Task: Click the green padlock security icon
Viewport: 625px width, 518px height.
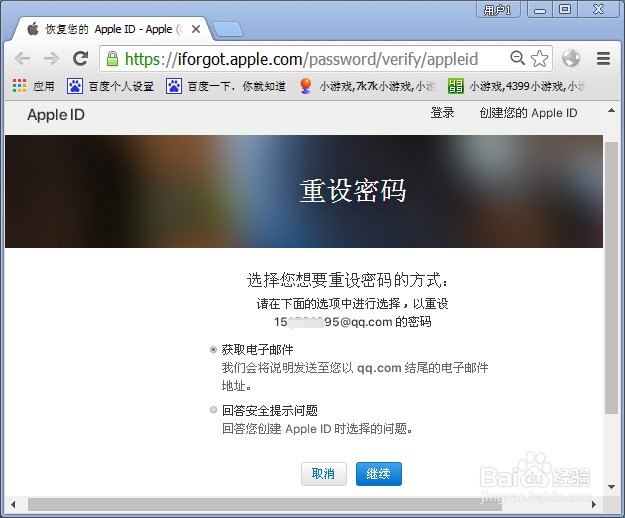Action: [x=112, y=59]
